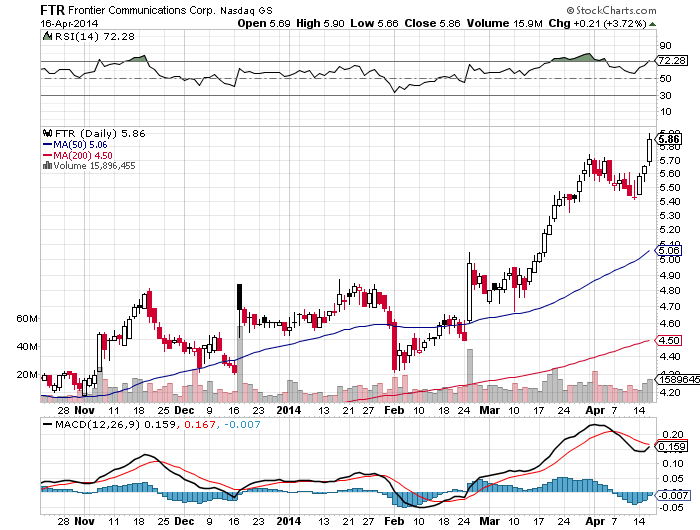Click the Frontier Communications Corp. company name
Screen dimensions: 700x530
point(142,10)
